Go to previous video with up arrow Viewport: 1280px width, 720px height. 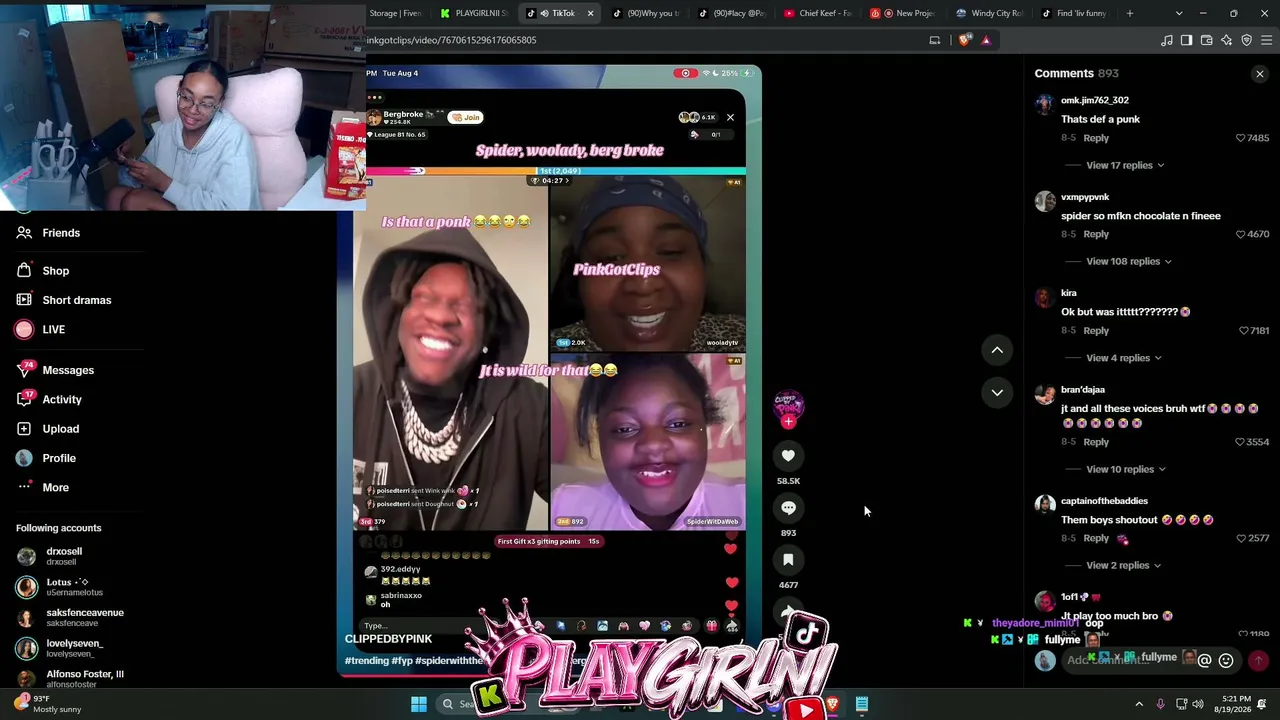(997, 350)
